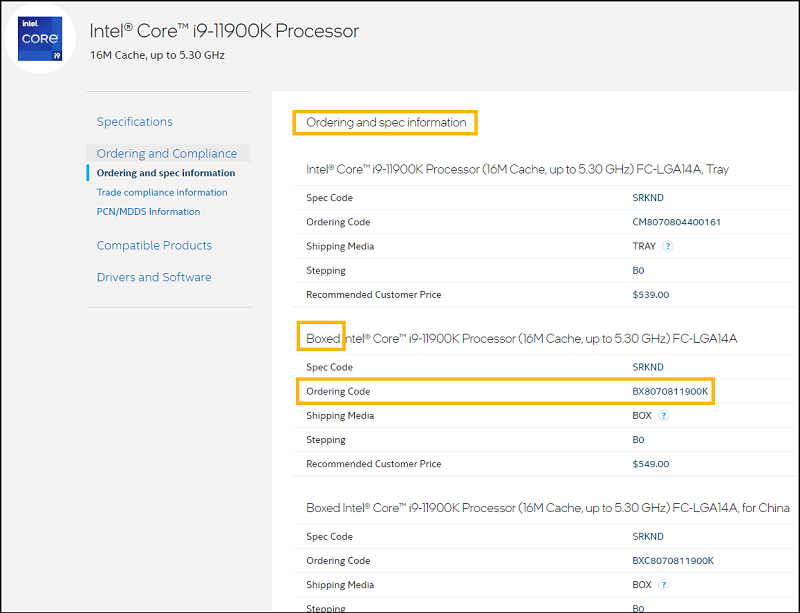Open Drivers and Software section
Image resolution: width=800 pixels, height=613 pixels.
pyautogui.click(x=154, y=278)
